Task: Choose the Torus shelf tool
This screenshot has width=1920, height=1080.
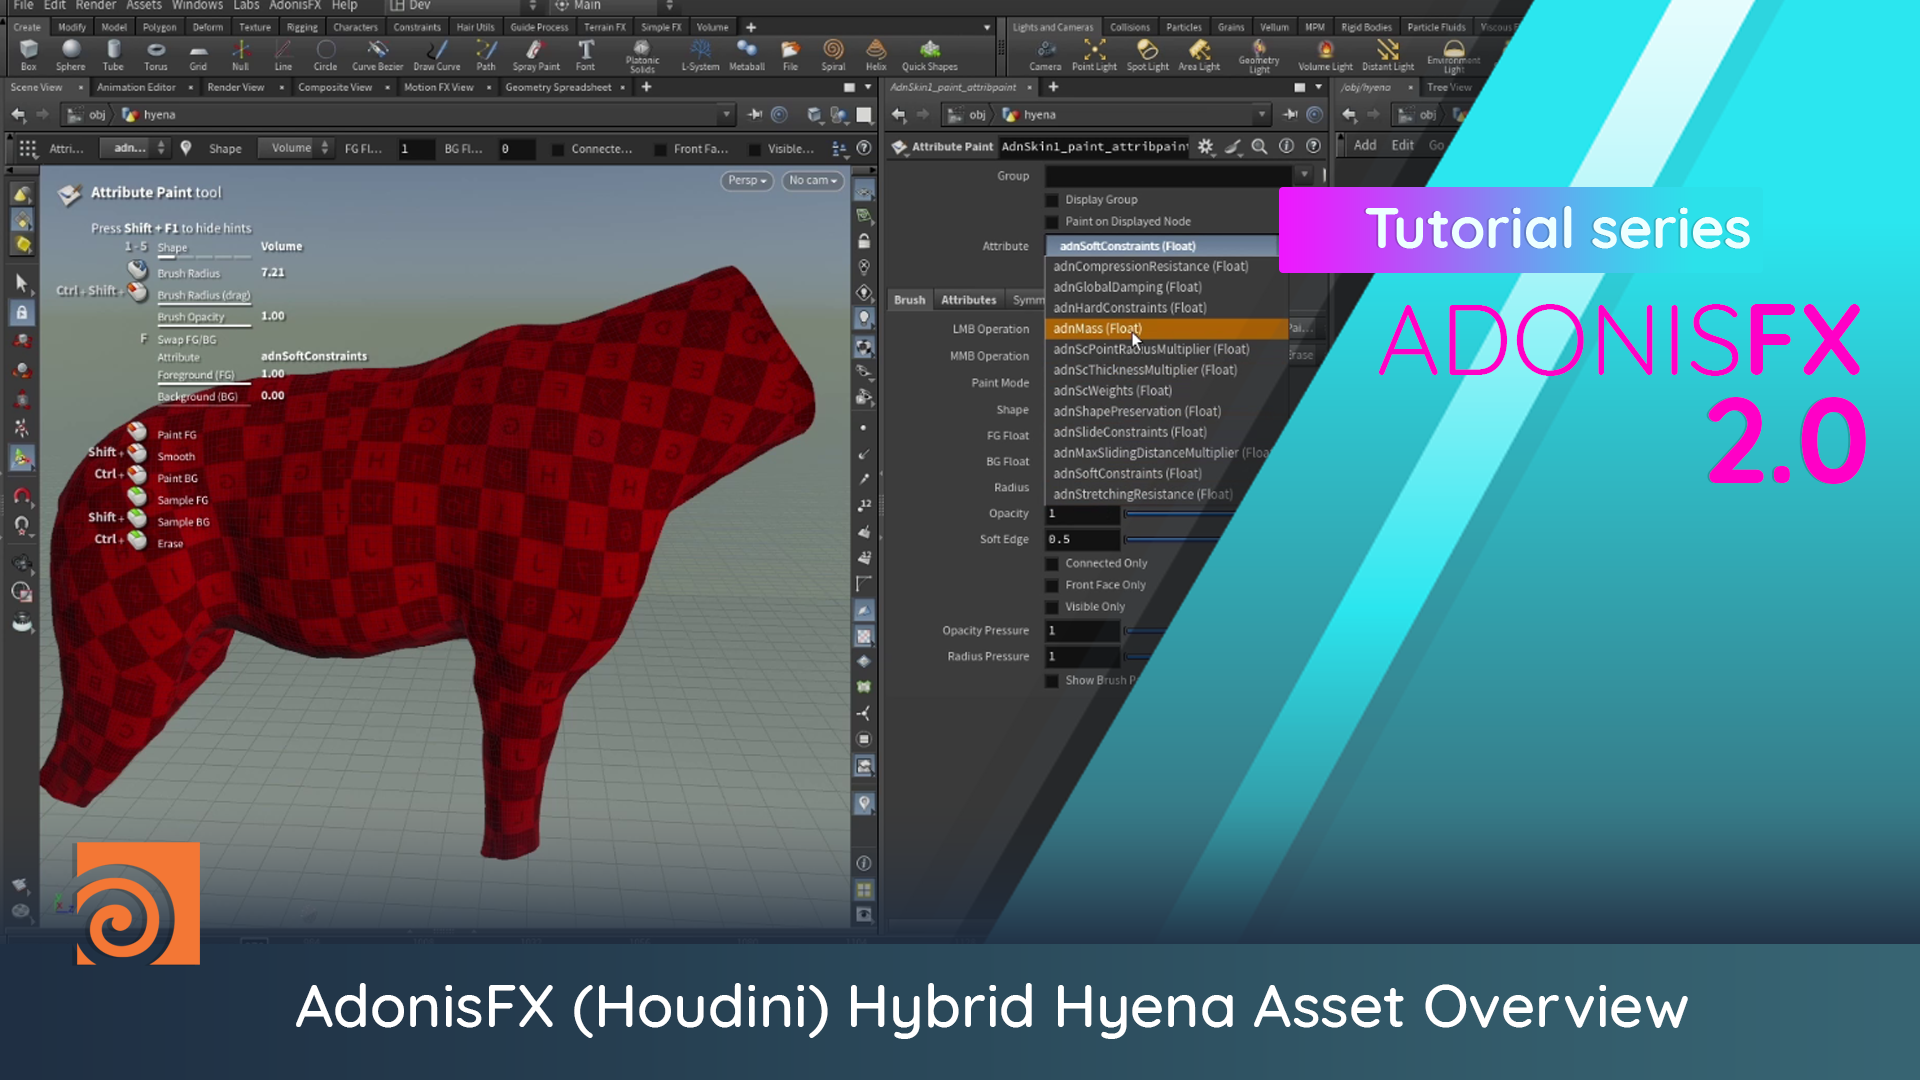Action: tap(156, 55)
